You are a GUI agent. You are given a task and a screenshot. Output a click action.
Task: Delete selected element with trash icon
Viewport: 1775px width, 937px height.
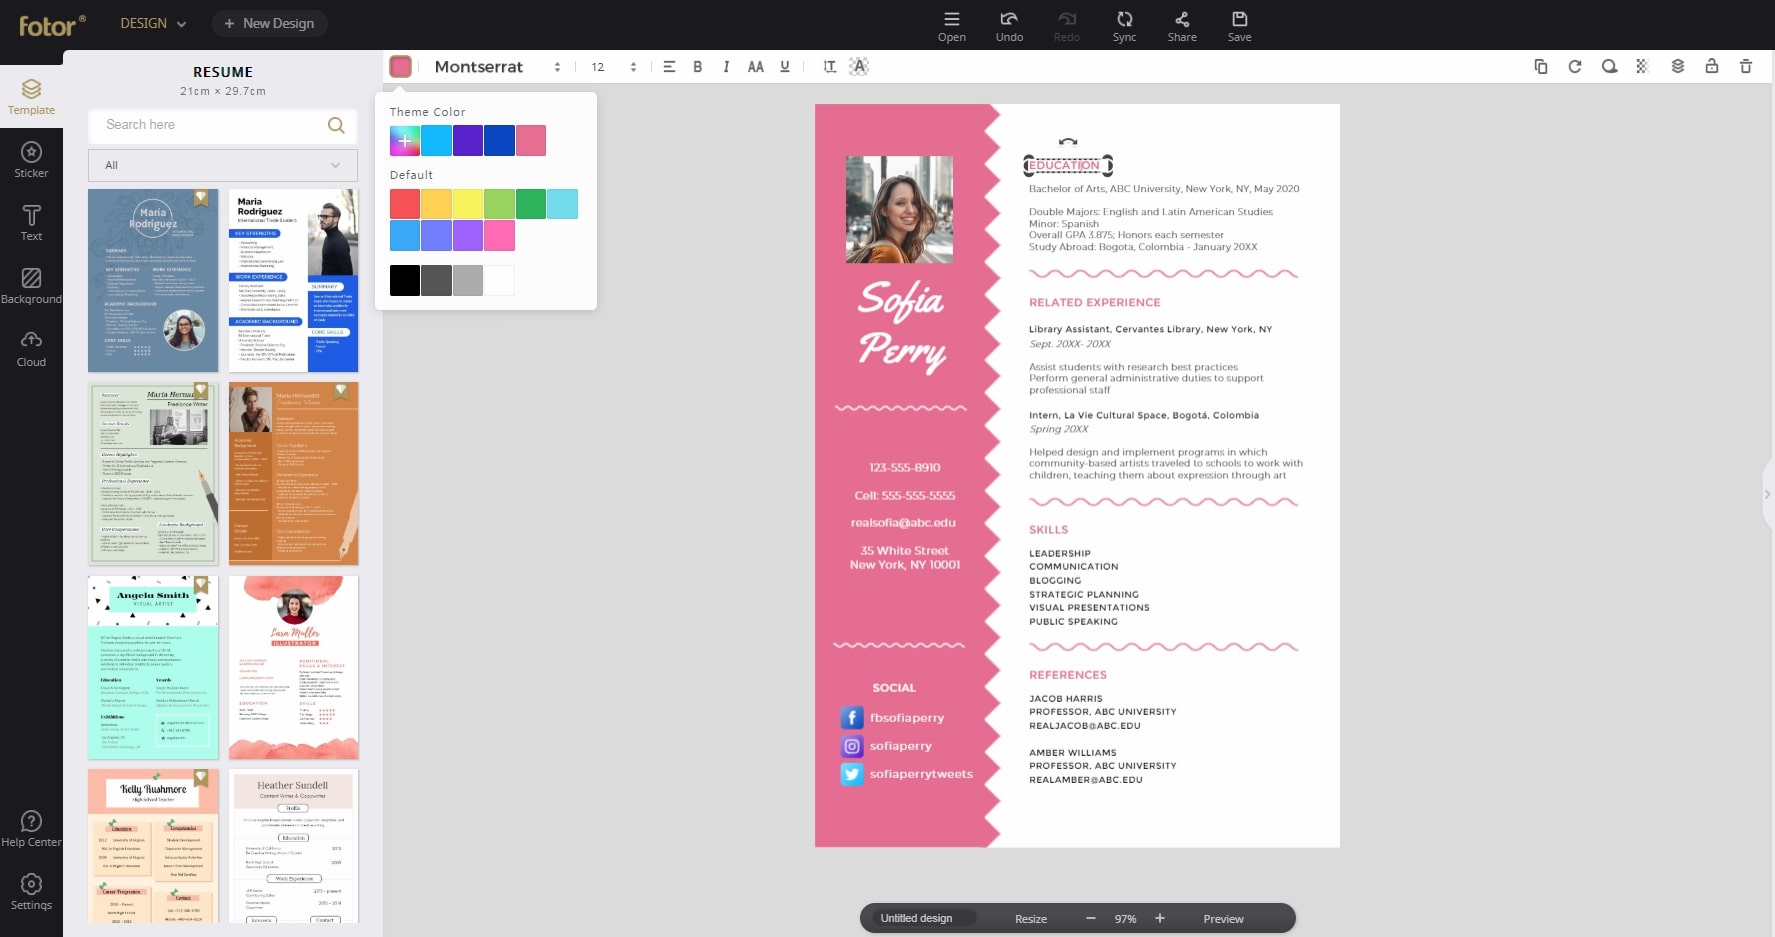coord(1746,66)
